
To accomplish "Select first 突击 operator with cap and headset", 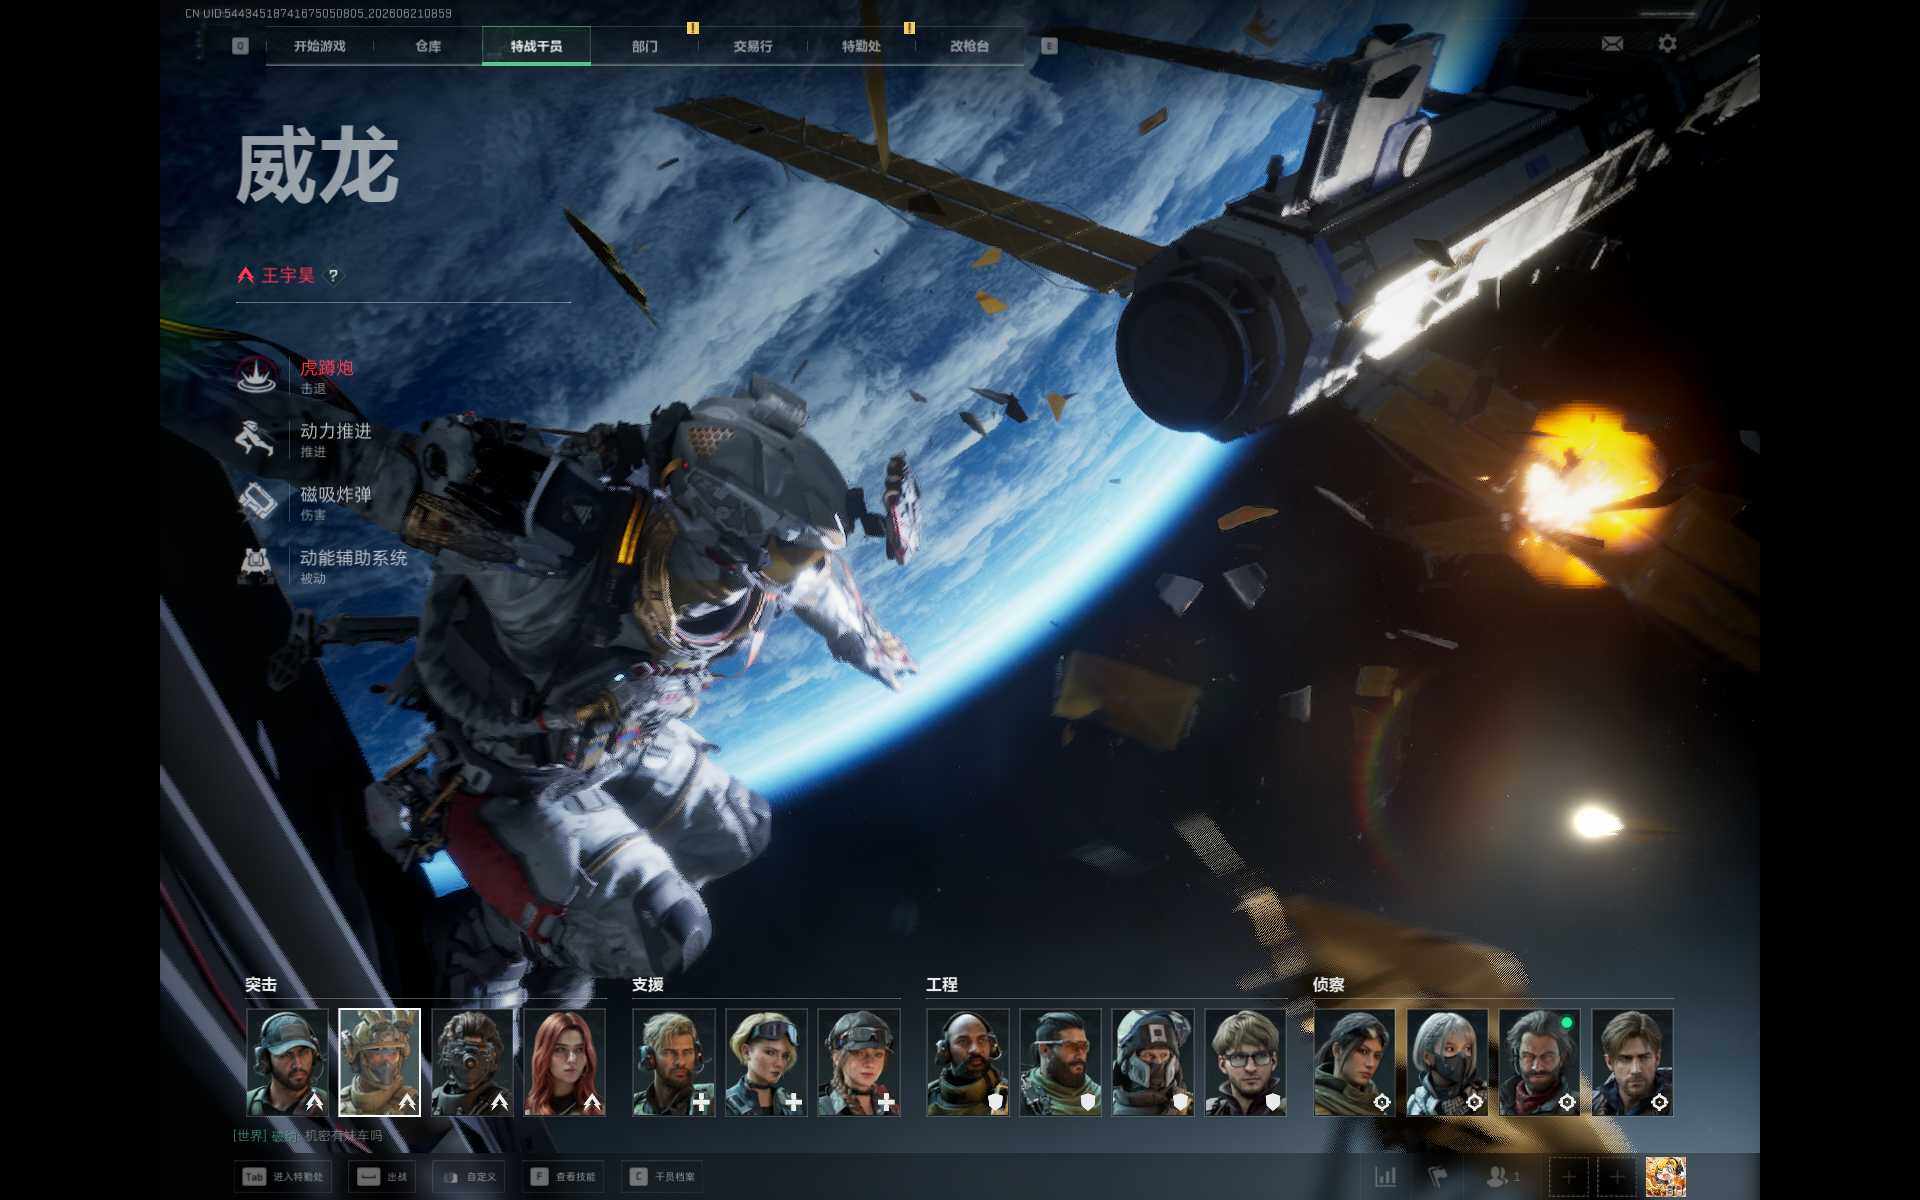I will (x=287, y=1062).
